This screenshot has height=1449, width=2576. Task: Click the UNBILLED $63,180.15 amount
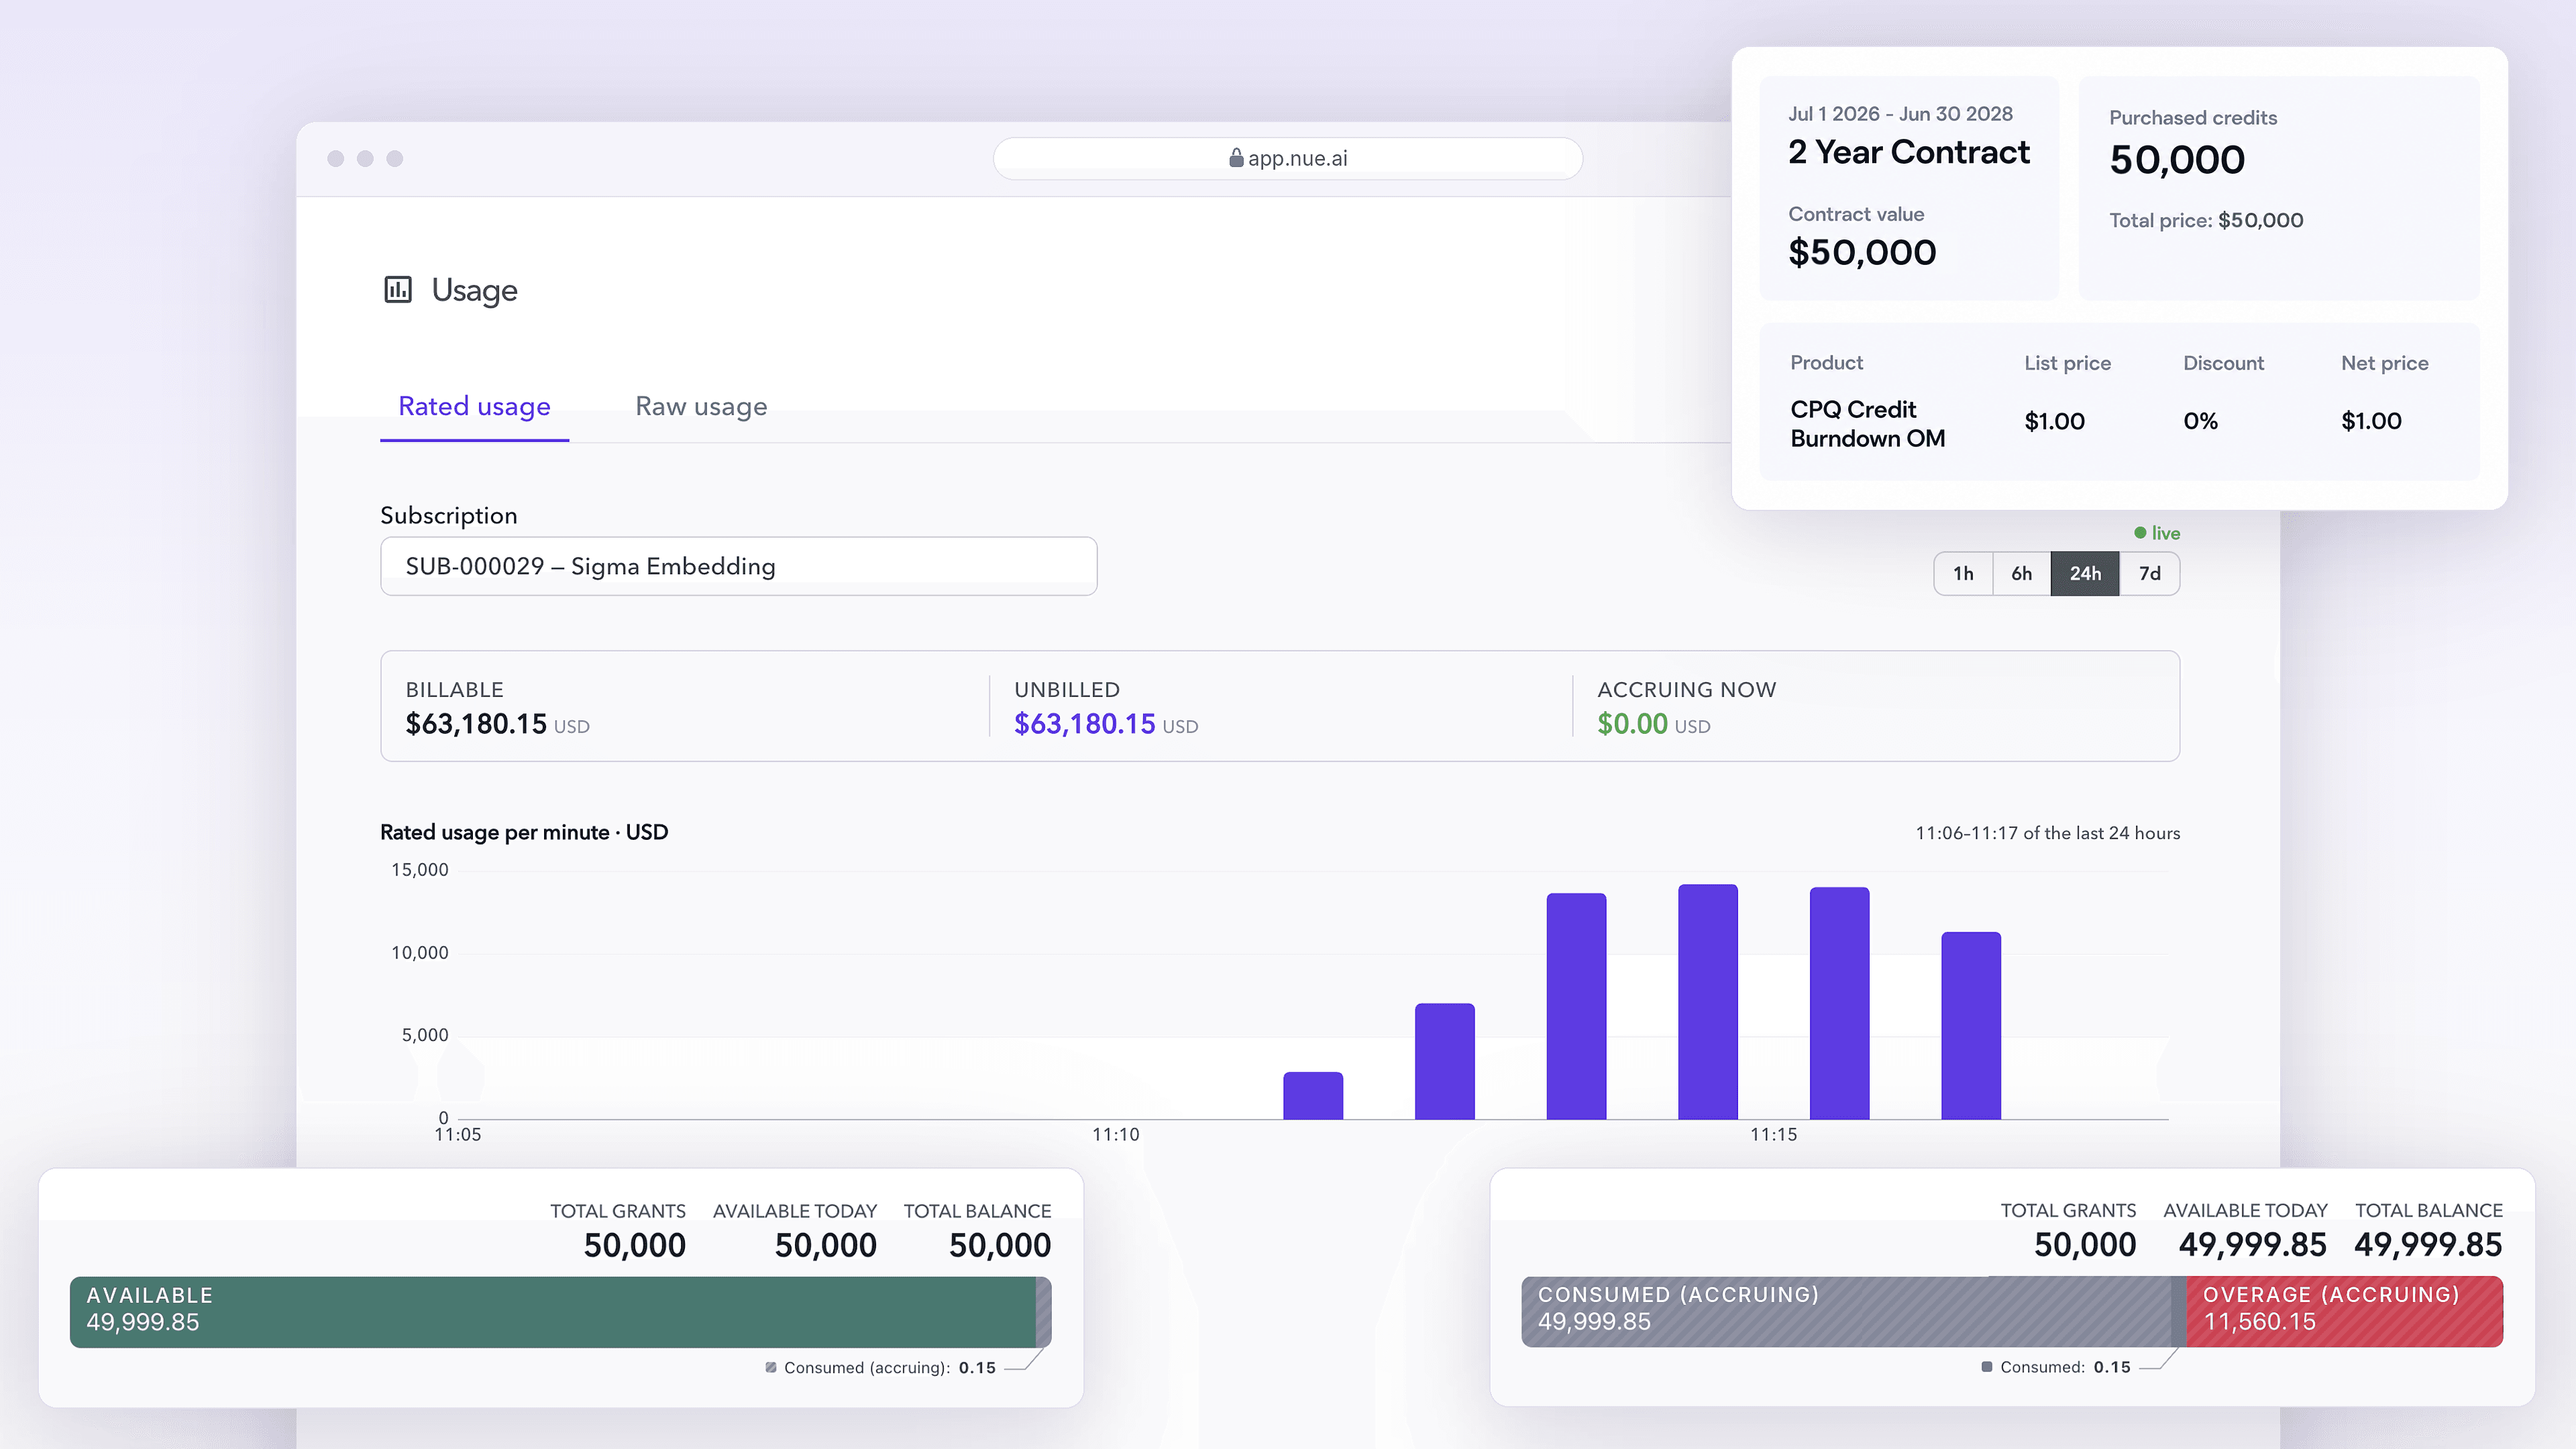point(1084,724)
